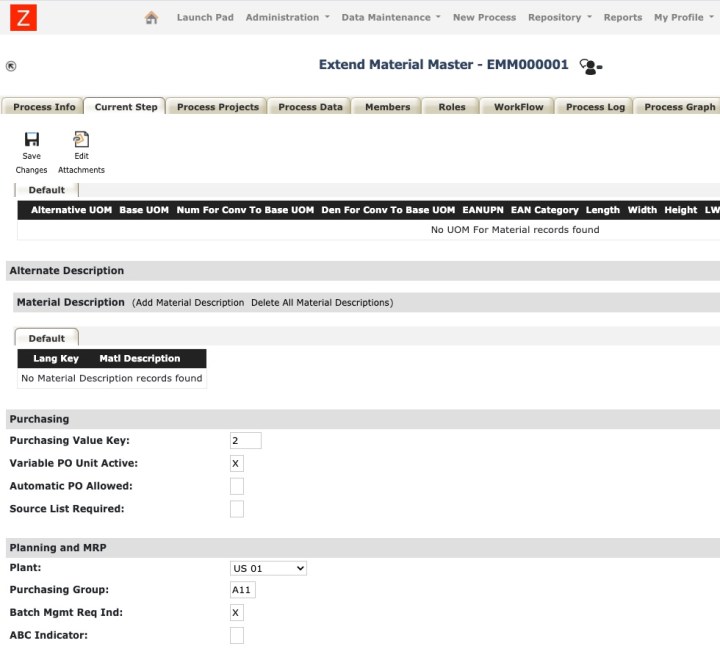The height and width of the screenshot is (649, 720).
Task: Select the Default tab above the UOM table
Action: (46, 190)
